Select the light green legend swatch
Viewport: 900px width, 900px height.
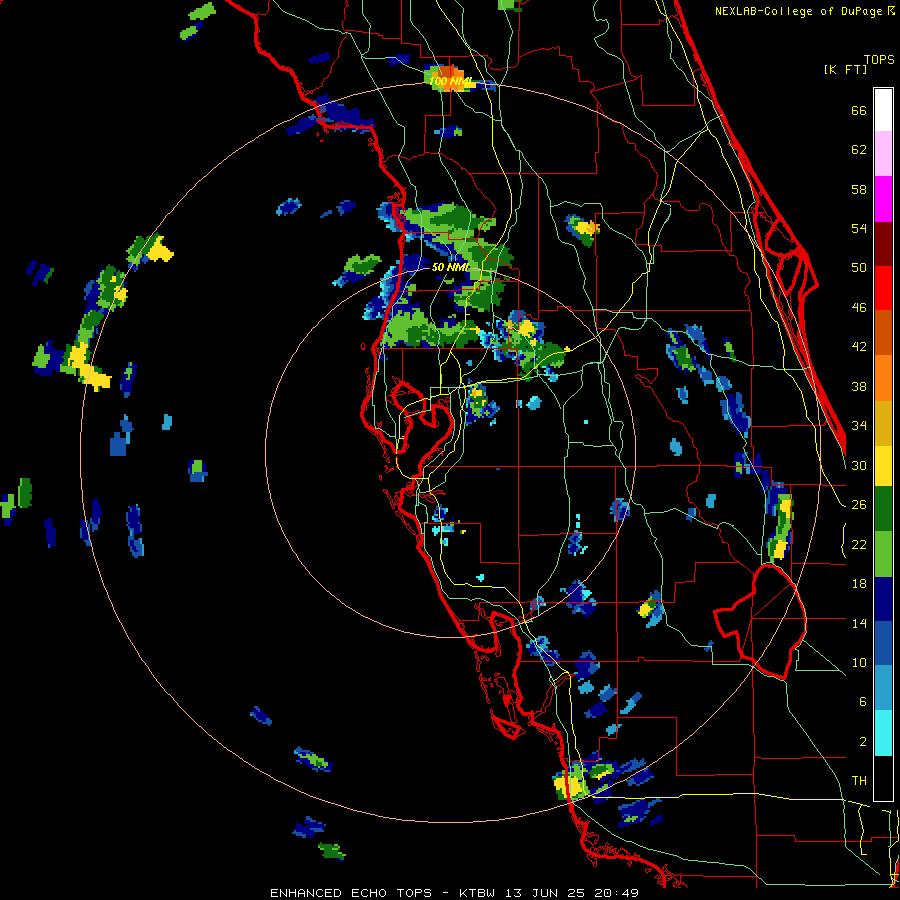point(883,554)
